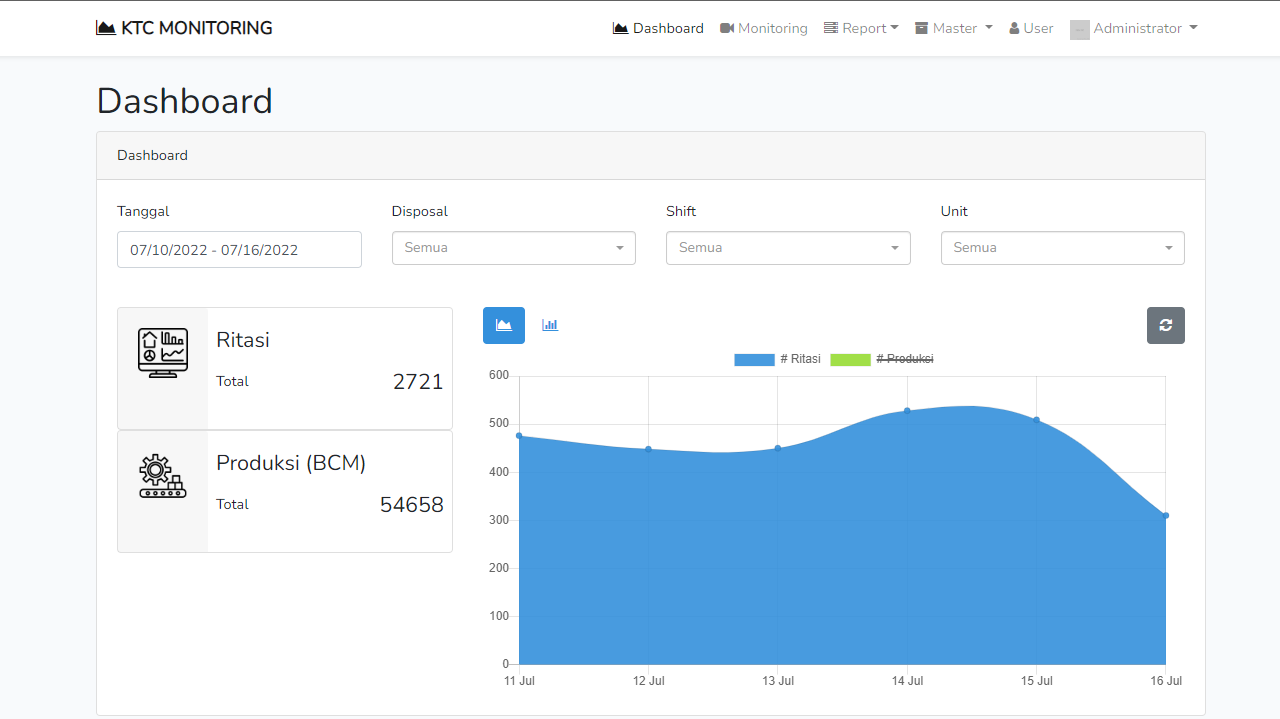Open the Report menu

pyautogui.click(x=861, y=28)
